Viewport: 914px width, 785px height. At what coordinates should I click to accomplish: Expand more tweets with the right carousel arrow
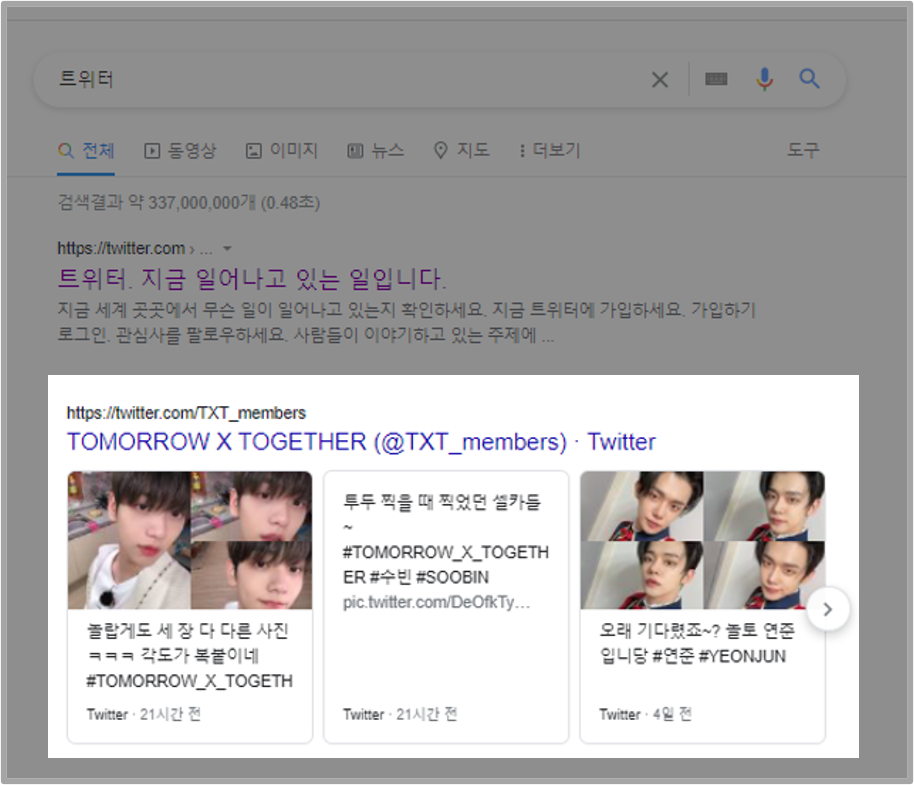point(828,608)
